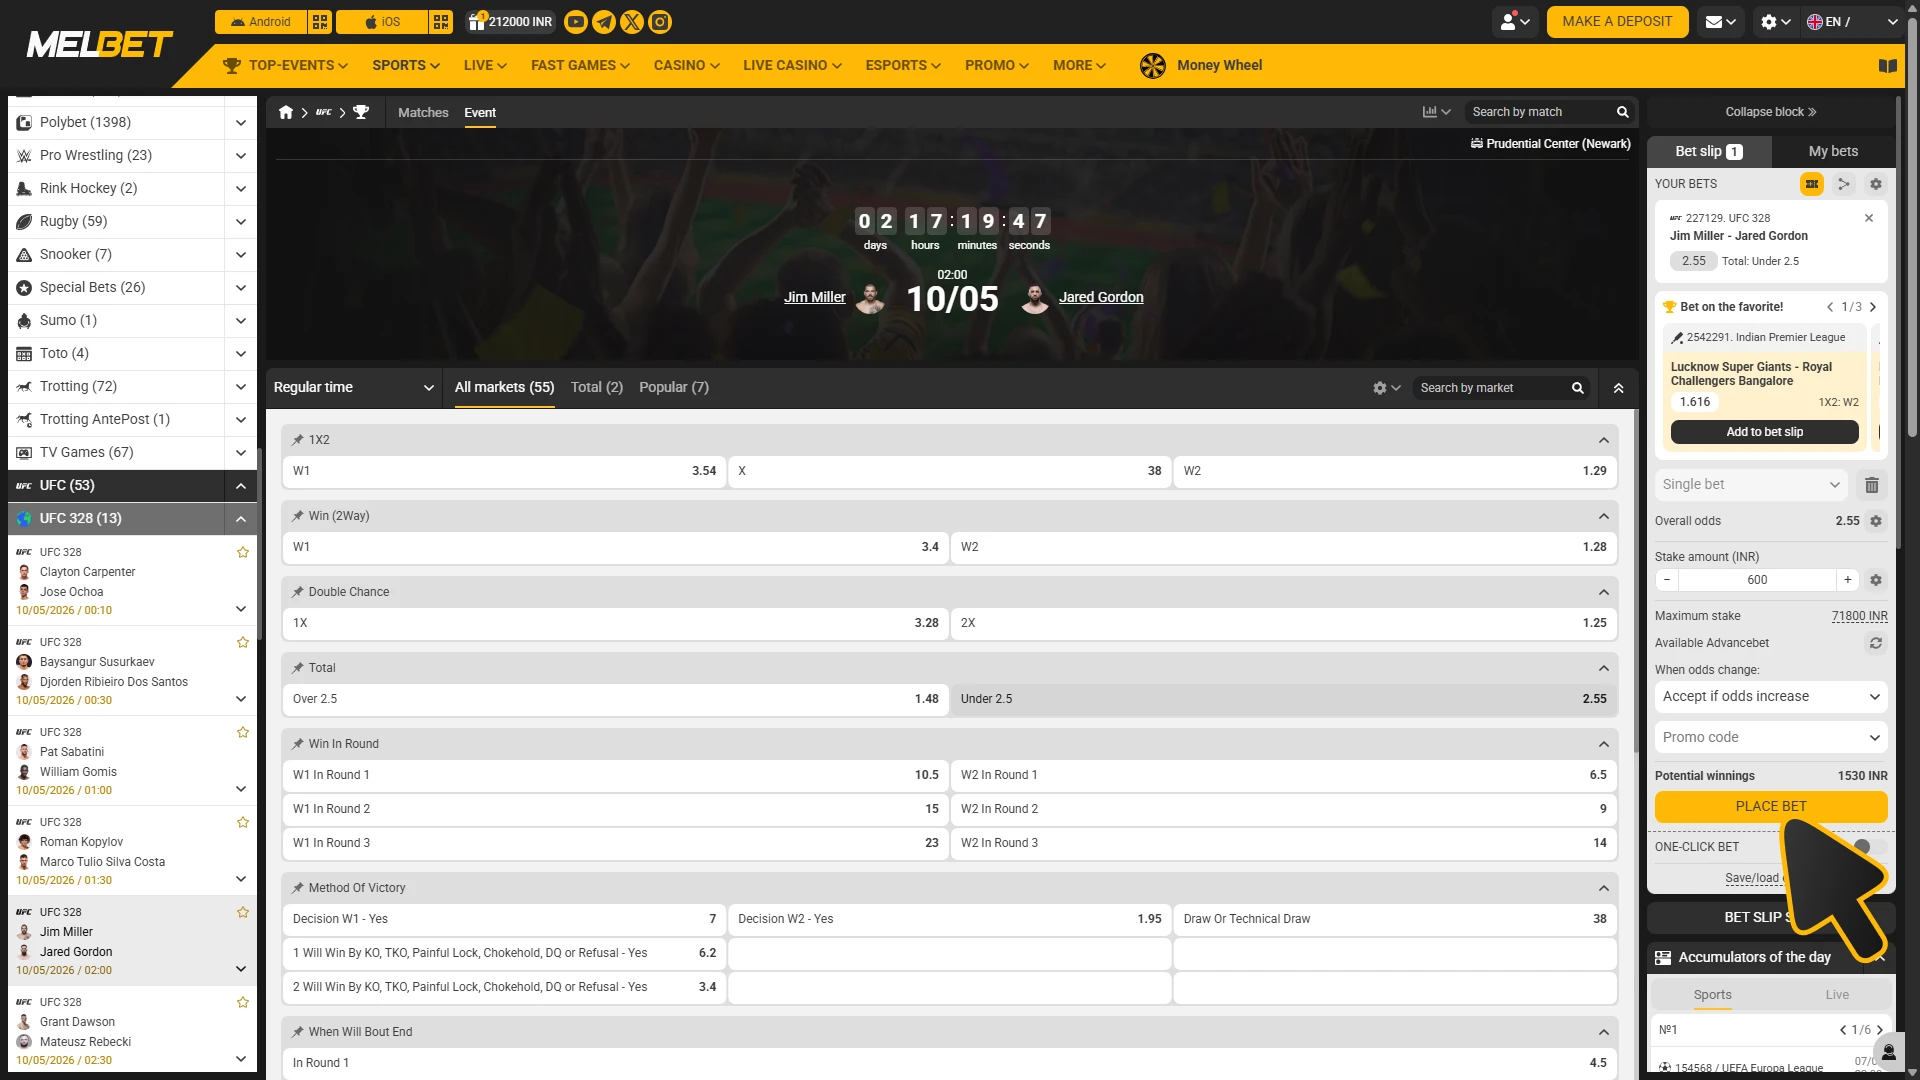Click Collapse block link

[x=1770, y=112]
